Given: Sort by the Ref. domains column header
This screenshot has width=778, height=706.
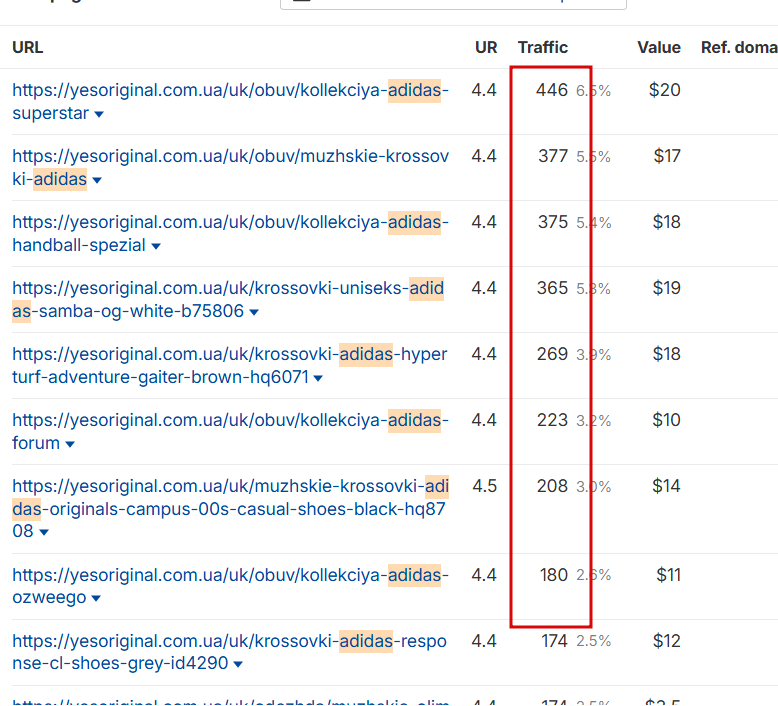Looking at the screenshot, I should (x=739, y=48).
